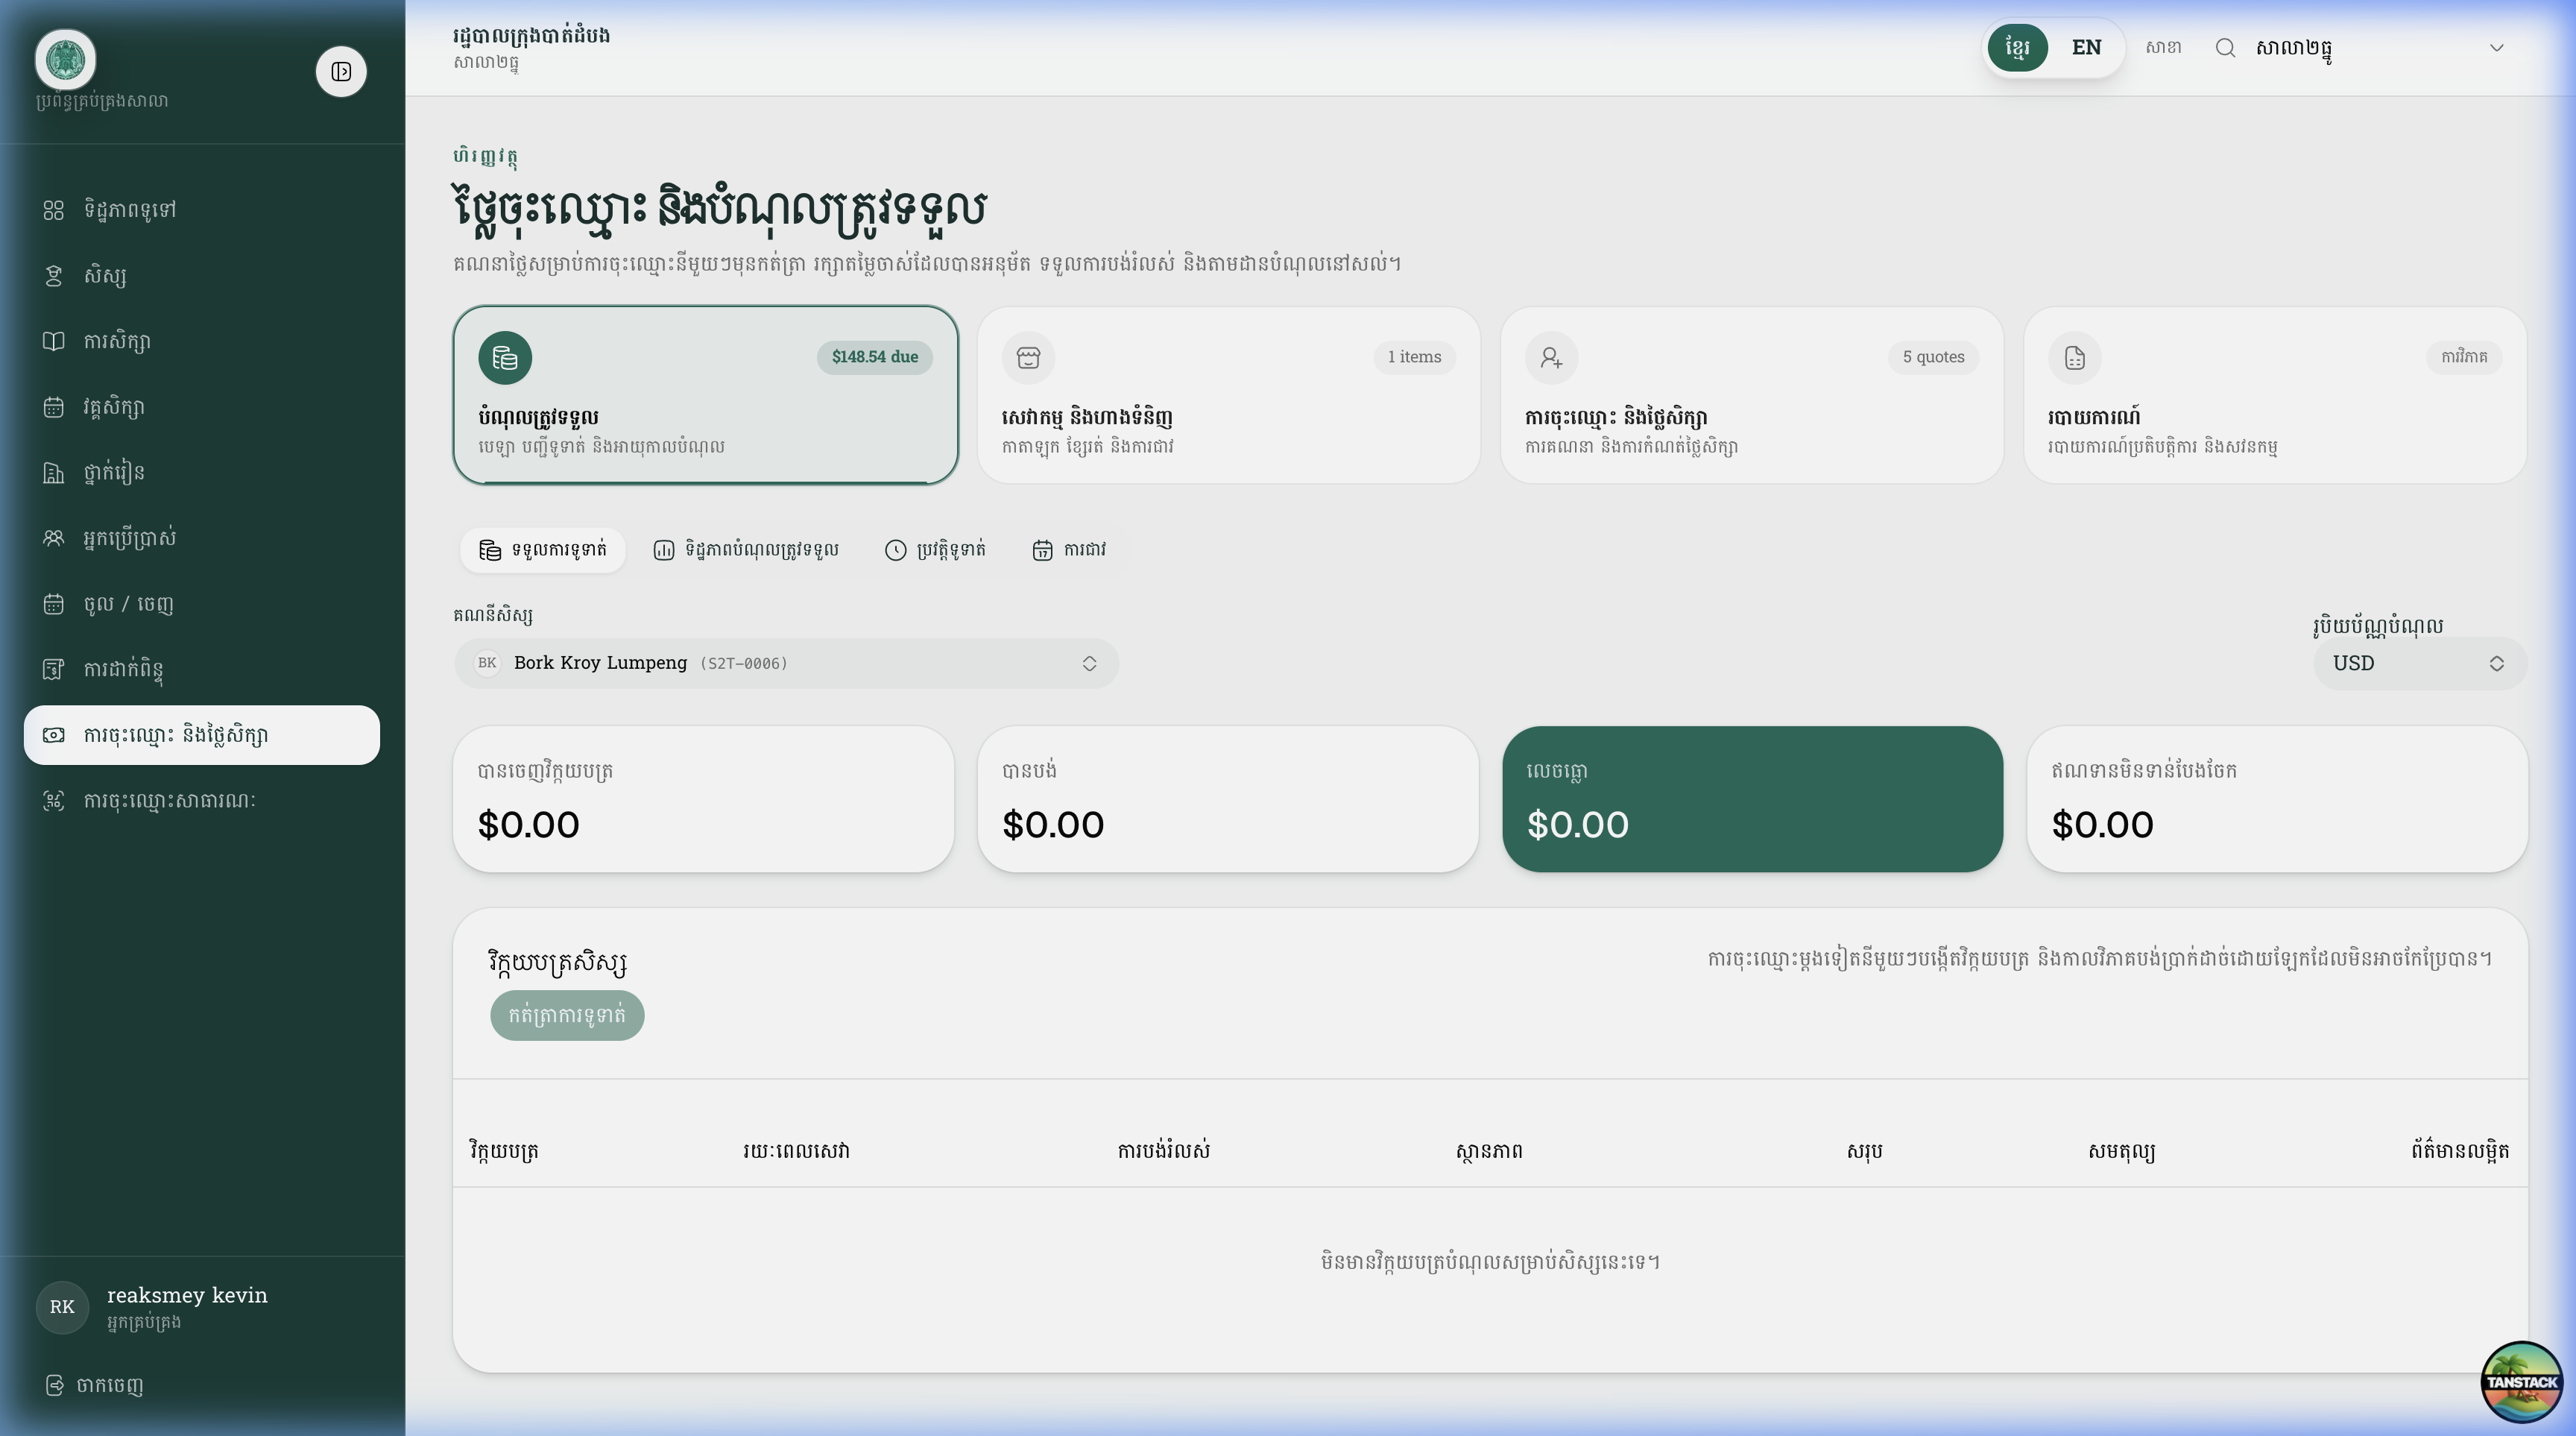Screen dimensions: 2576x1436
Task: Click the សមតុល្យ column header
Action: click(2121, 1151)
